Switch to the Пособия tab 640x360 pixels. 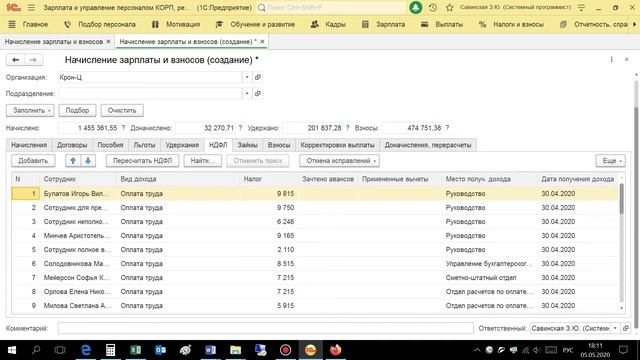point(110,145)
